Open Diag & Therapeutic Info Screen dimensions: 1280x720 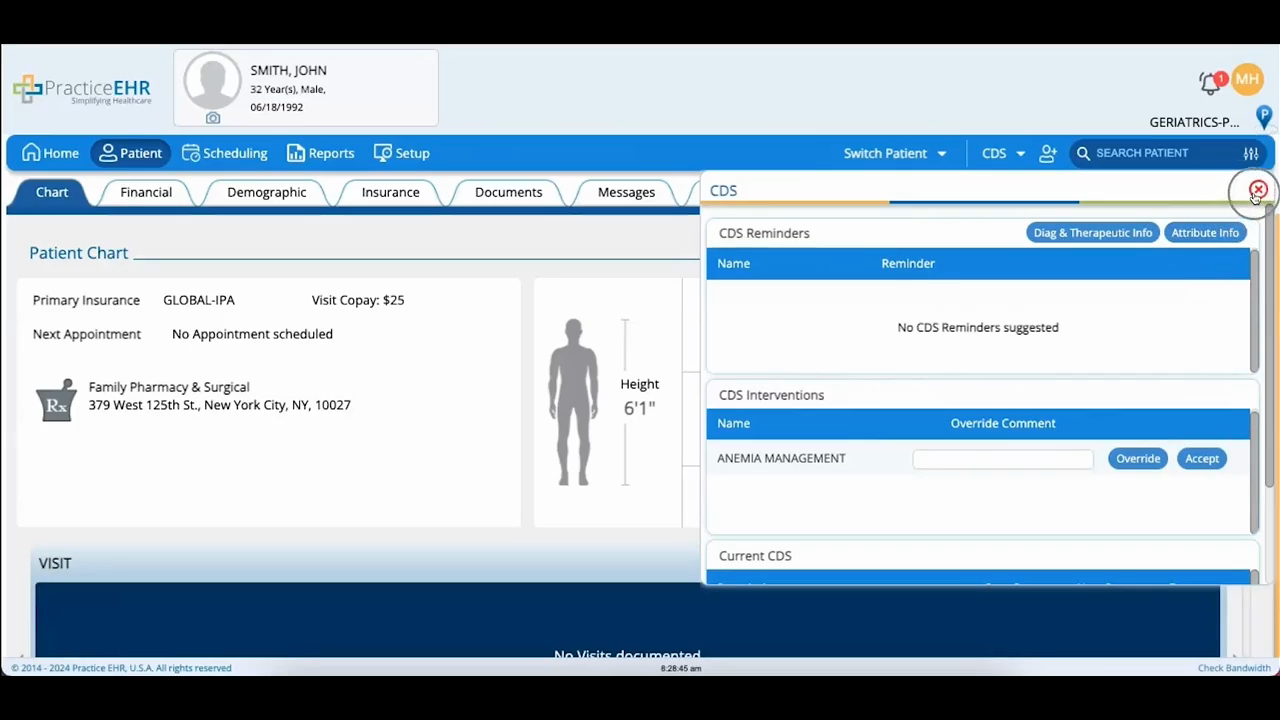point(1093,233)
